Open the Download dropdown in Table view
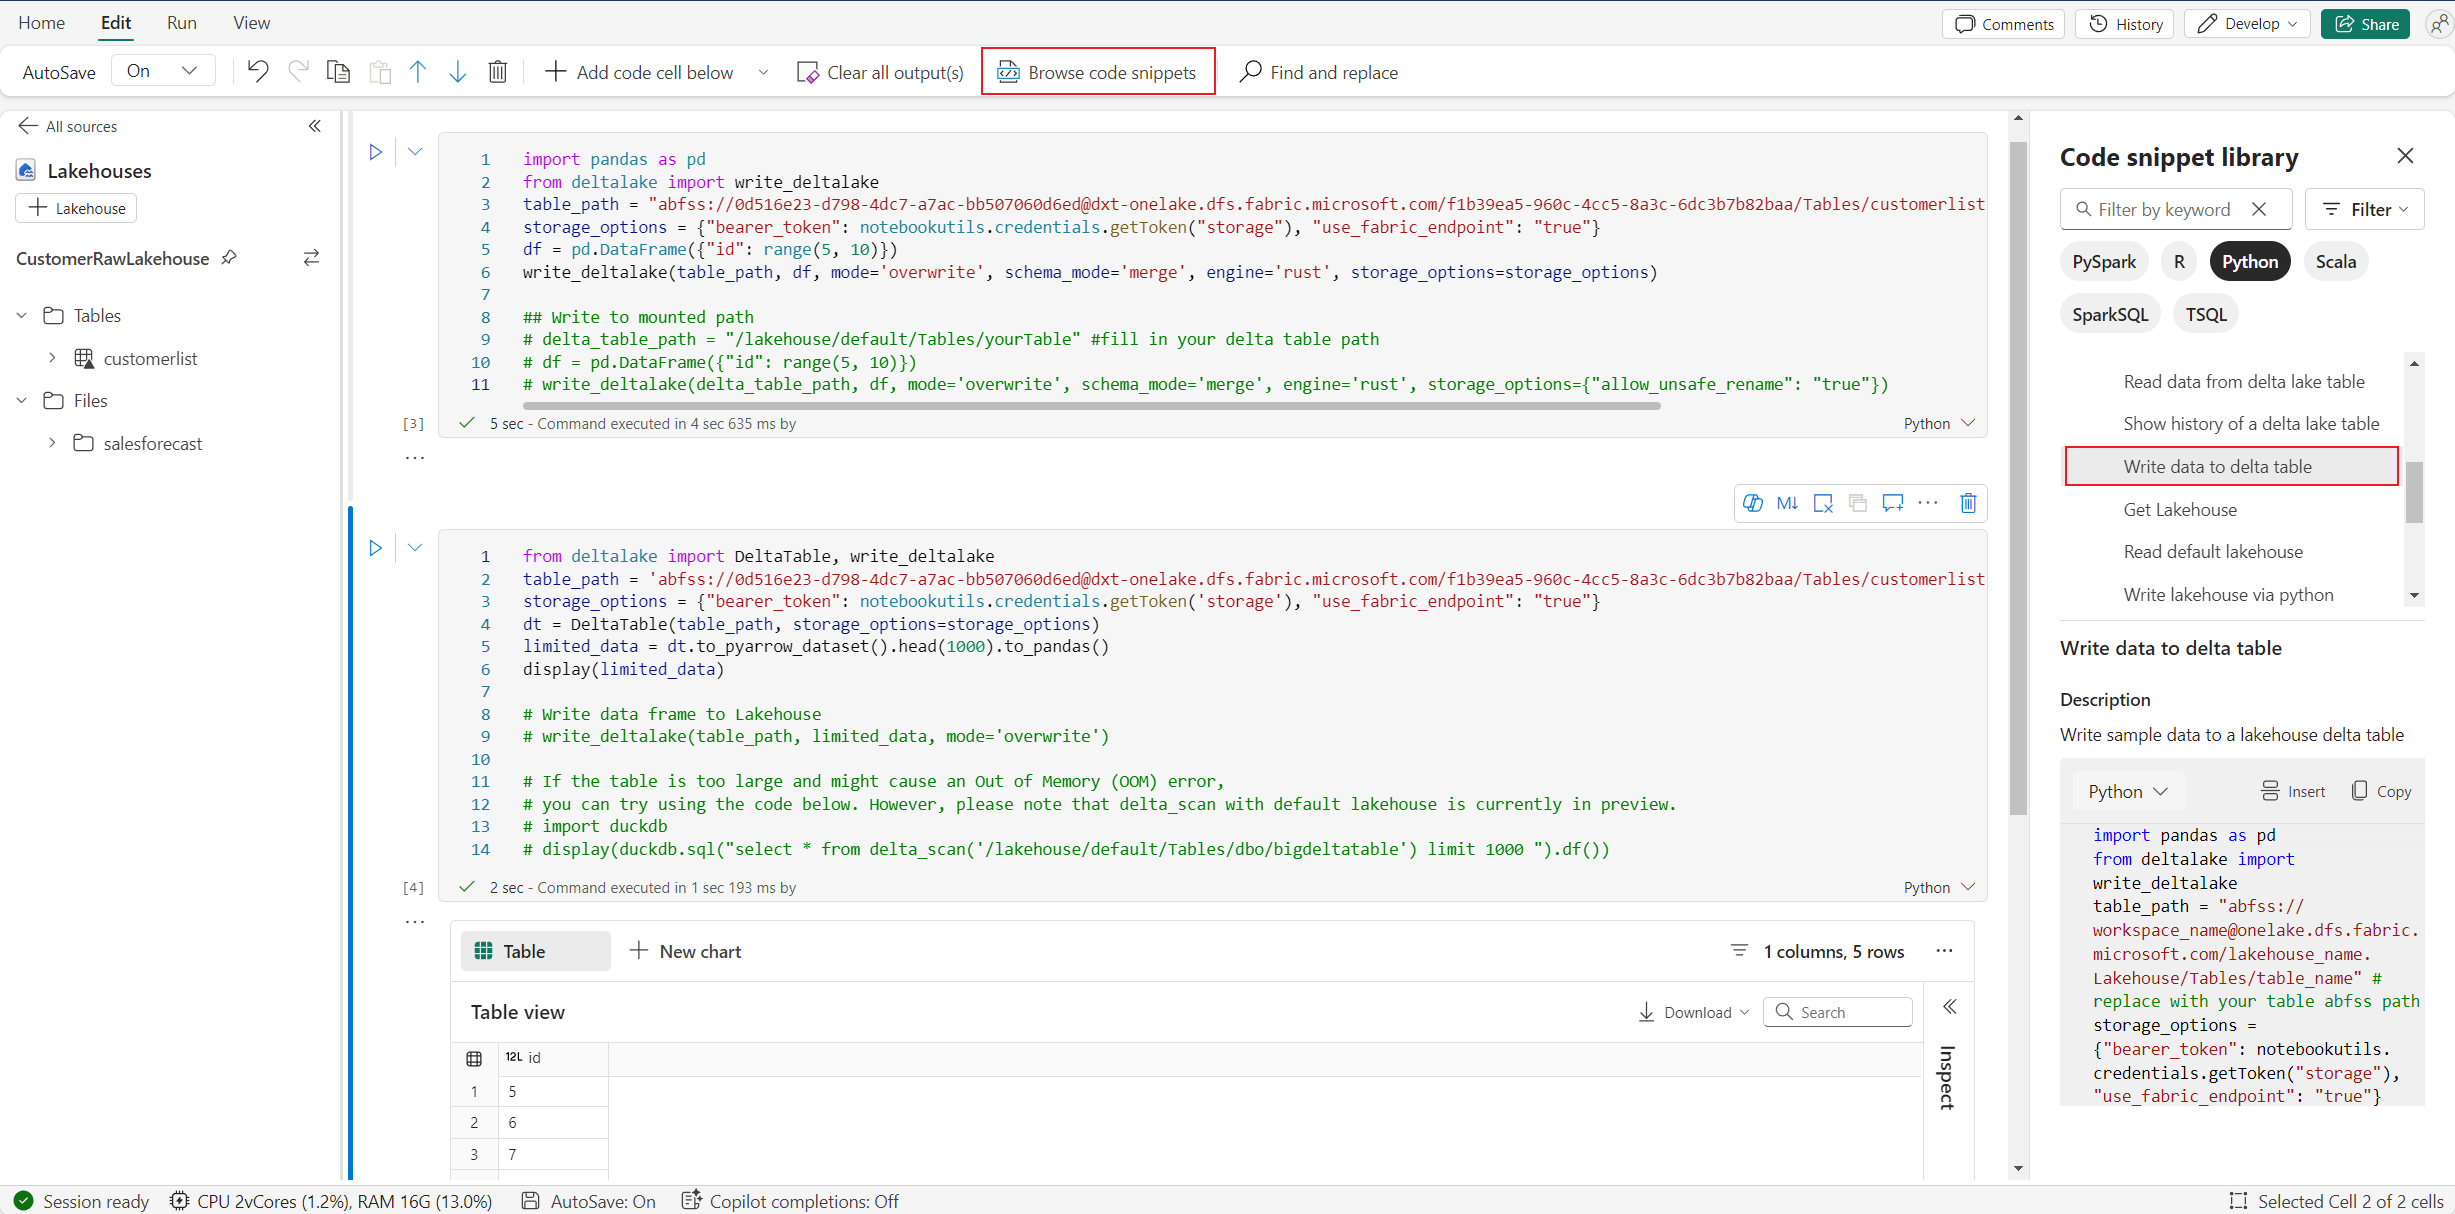 pyautogui.click(x=1695, y=1012)
